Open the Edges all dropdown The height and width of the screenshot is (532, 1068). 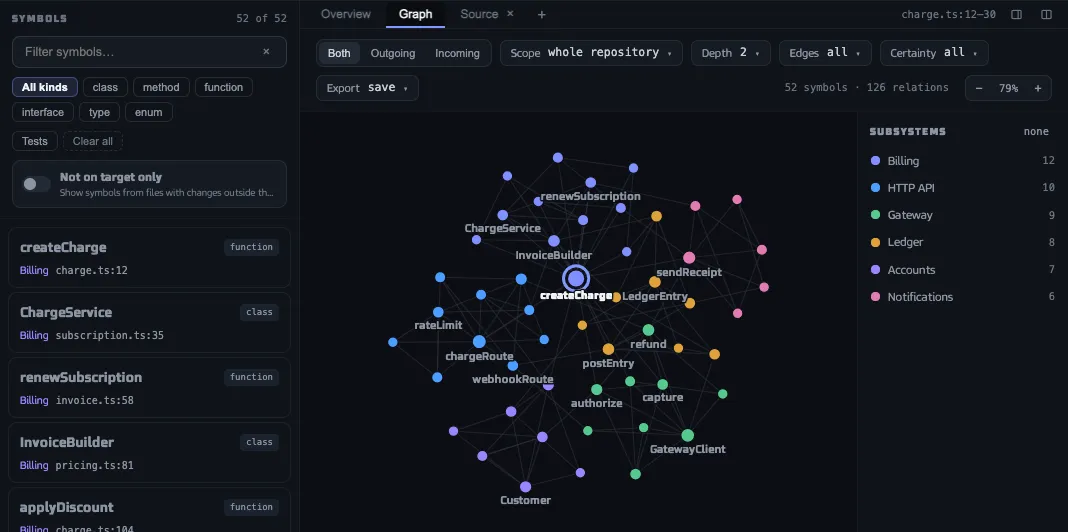coord(825,52)
